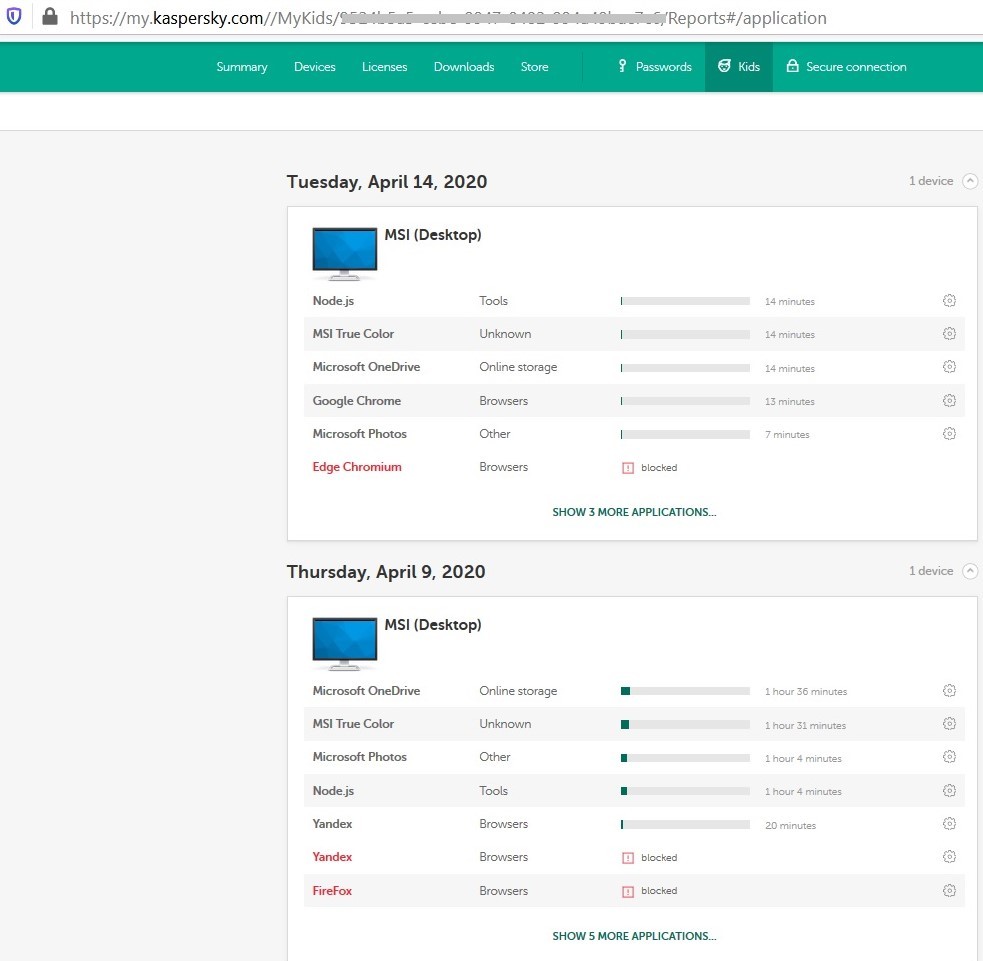Click blocked warning icon for Edge Chromium
This screenshot has height=961, width=983.
pyautogui.click(x=628, y=467)
